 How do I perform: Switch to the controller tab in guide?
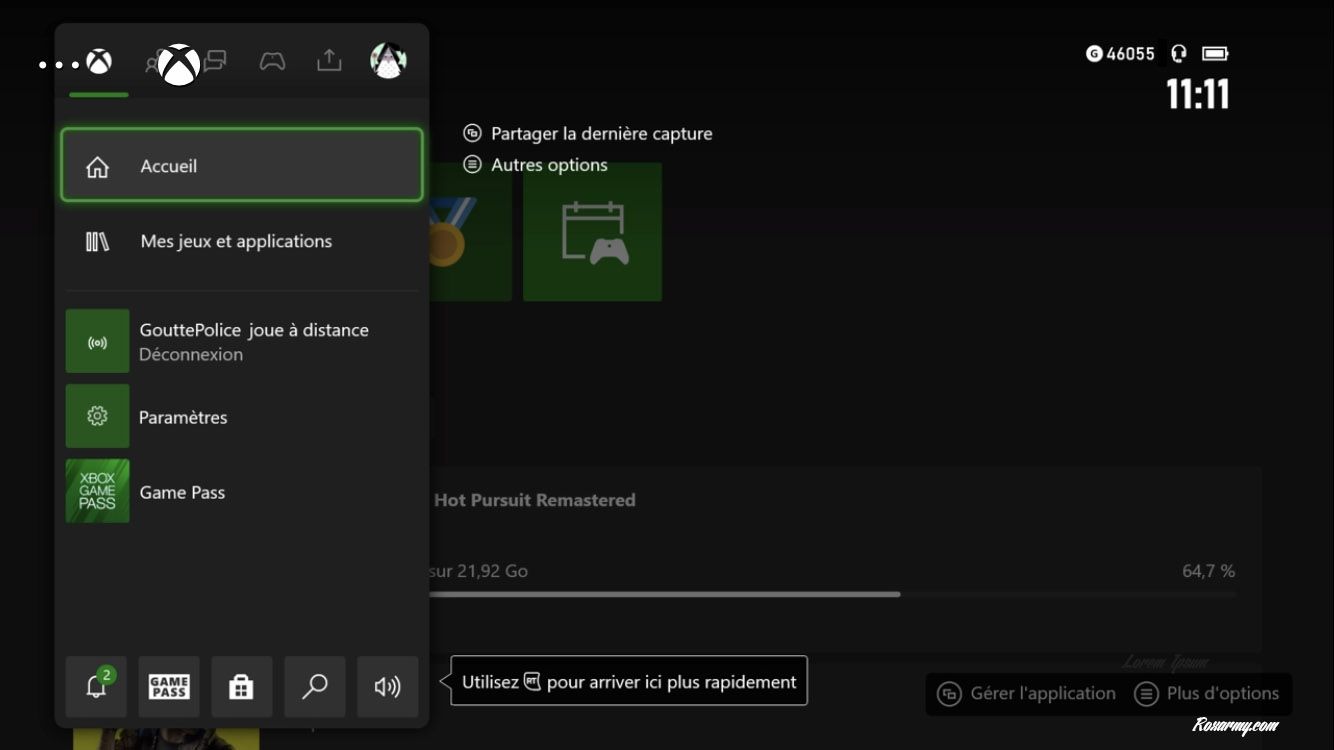tap(272, 62)
